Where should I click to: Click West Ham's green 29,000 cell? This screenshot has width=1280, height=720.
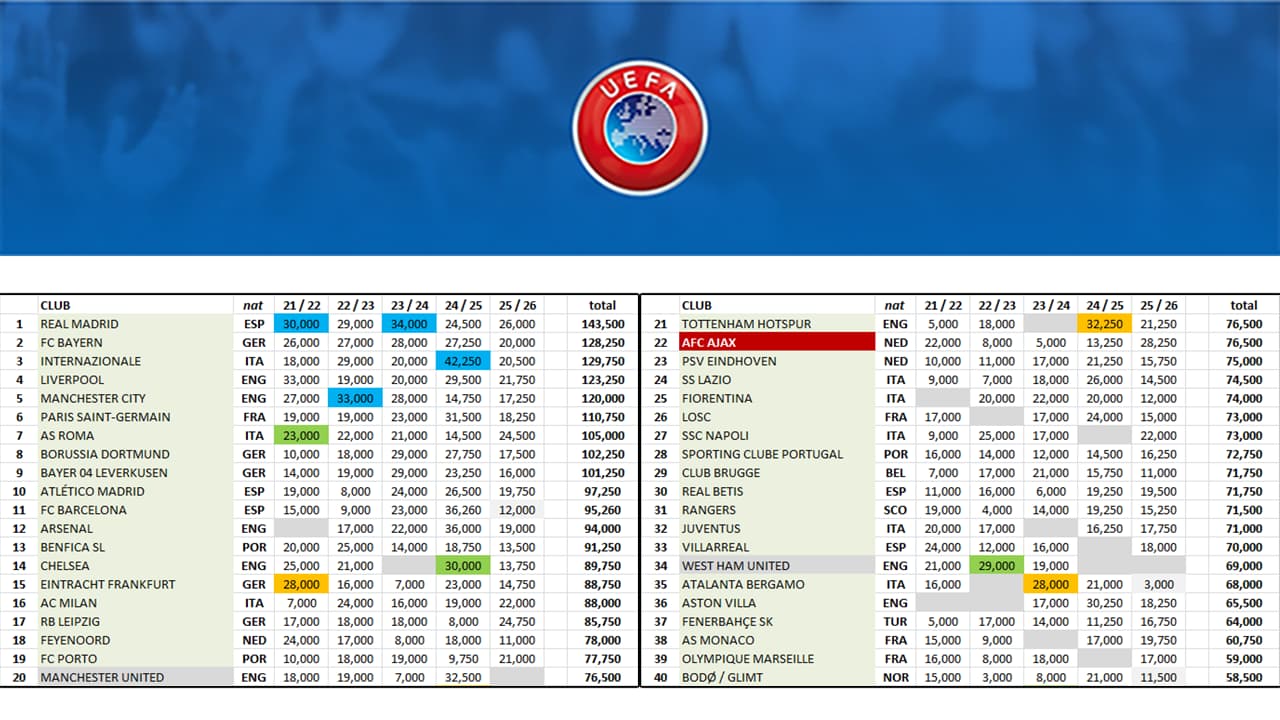996,565
